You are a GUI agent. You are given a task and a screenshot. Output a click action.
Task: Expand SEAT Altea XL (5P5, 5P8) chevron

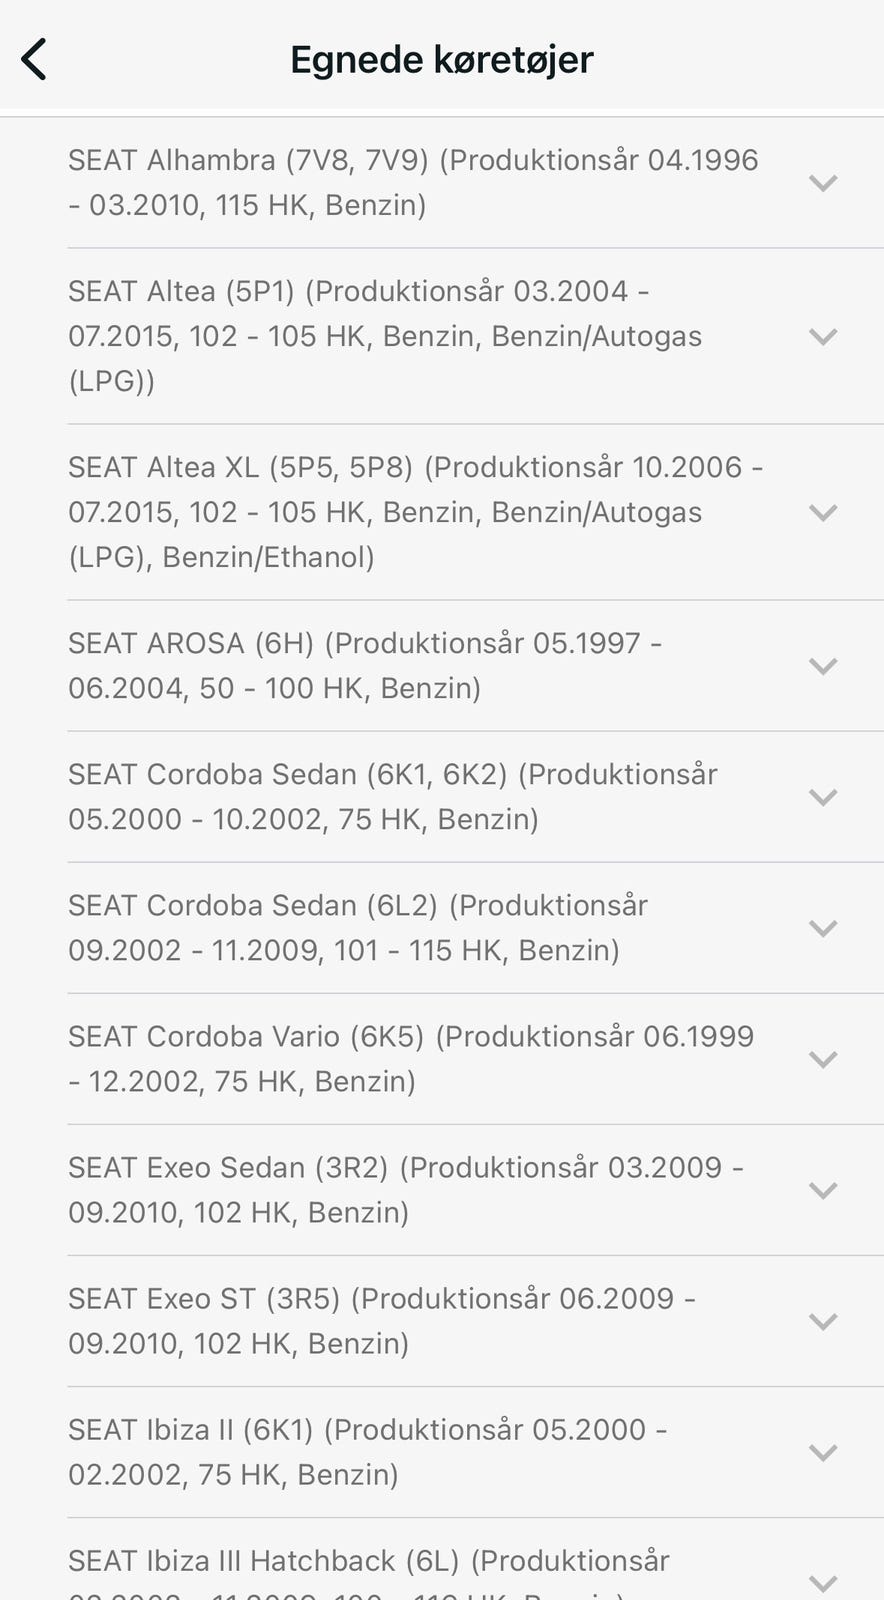tap(822, 513)
